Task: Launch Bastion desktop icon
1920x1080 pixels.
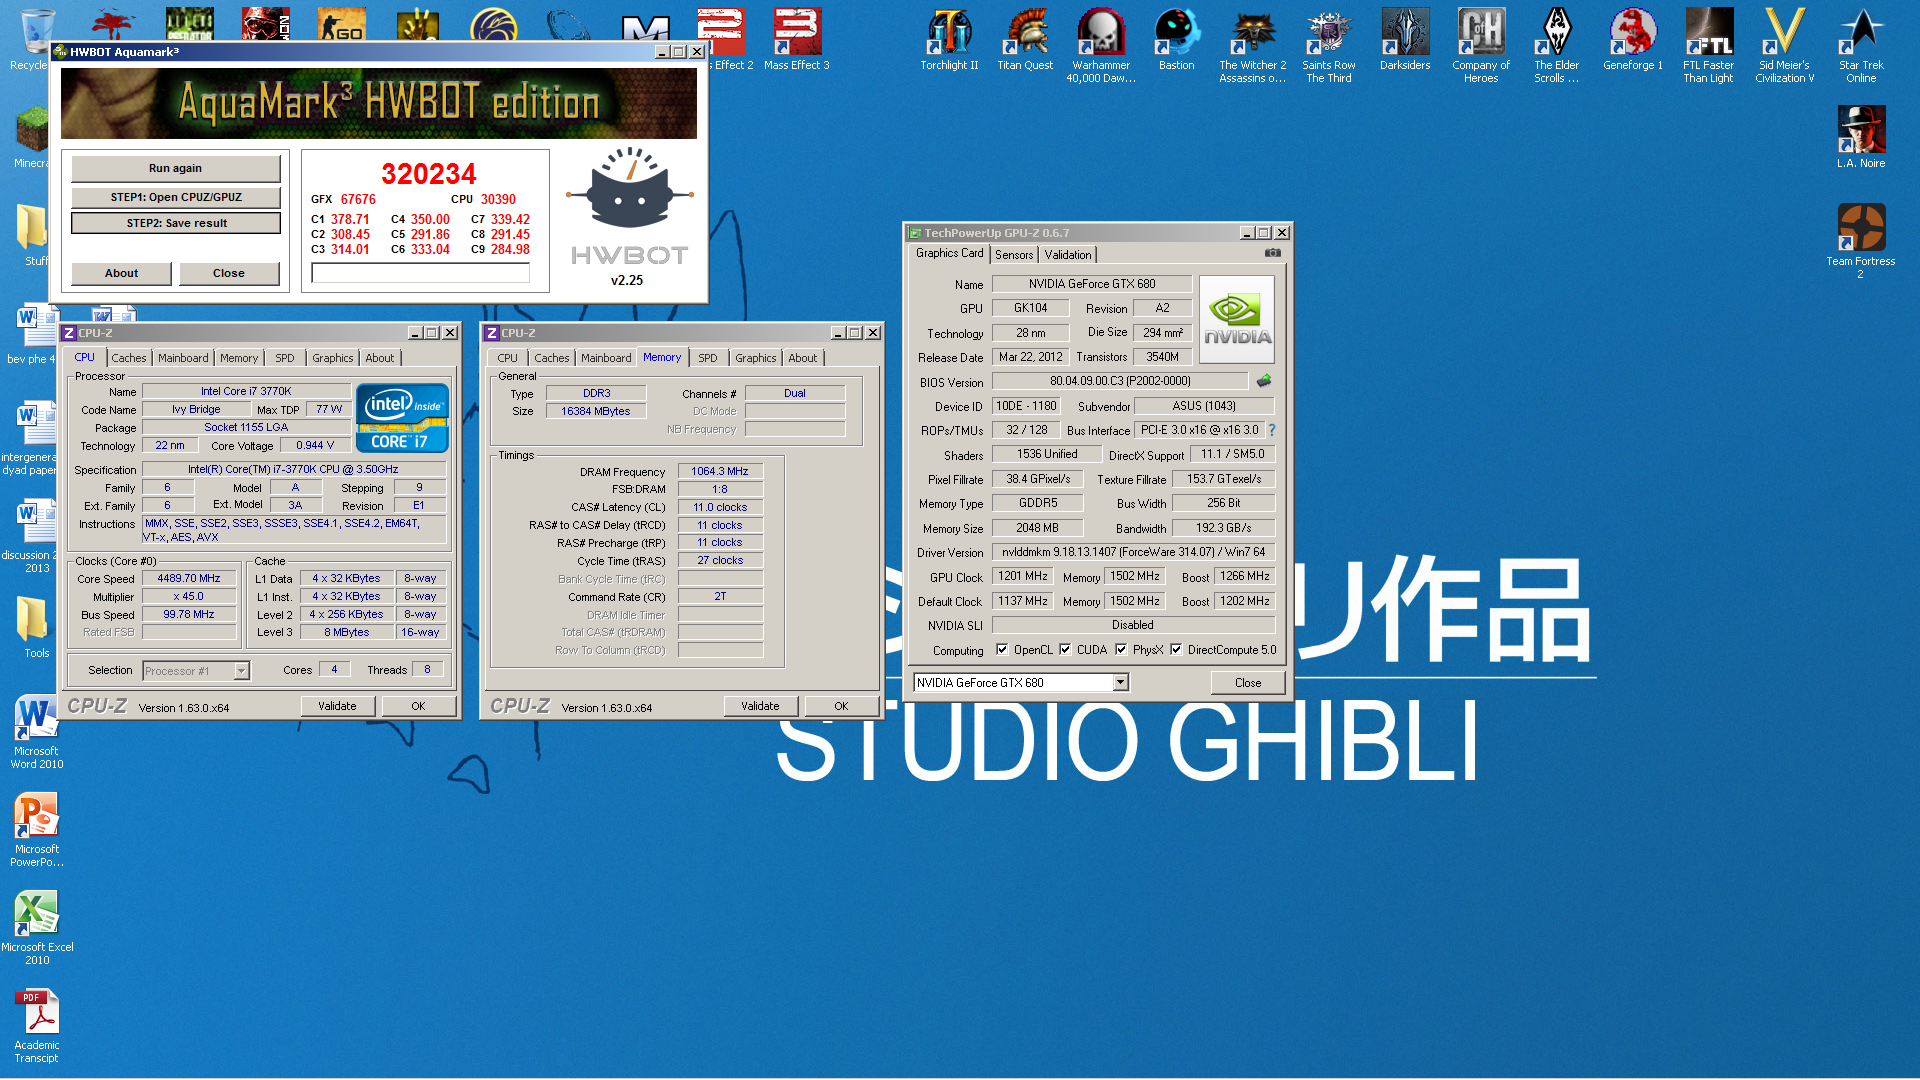Action: point(1177,41)
